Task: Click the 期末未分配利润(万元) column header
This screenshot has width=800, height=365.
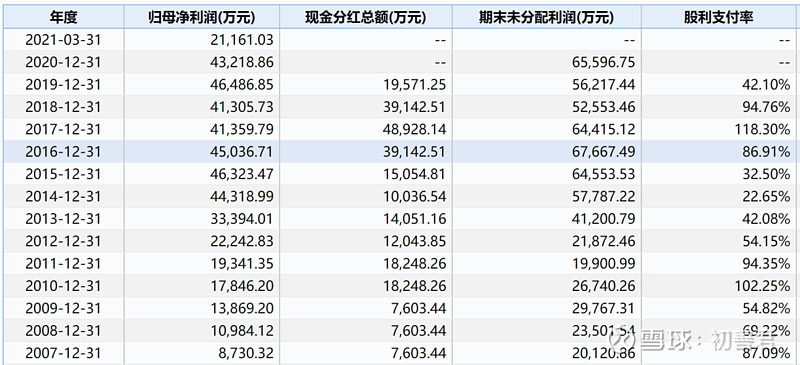Action: 546,18
